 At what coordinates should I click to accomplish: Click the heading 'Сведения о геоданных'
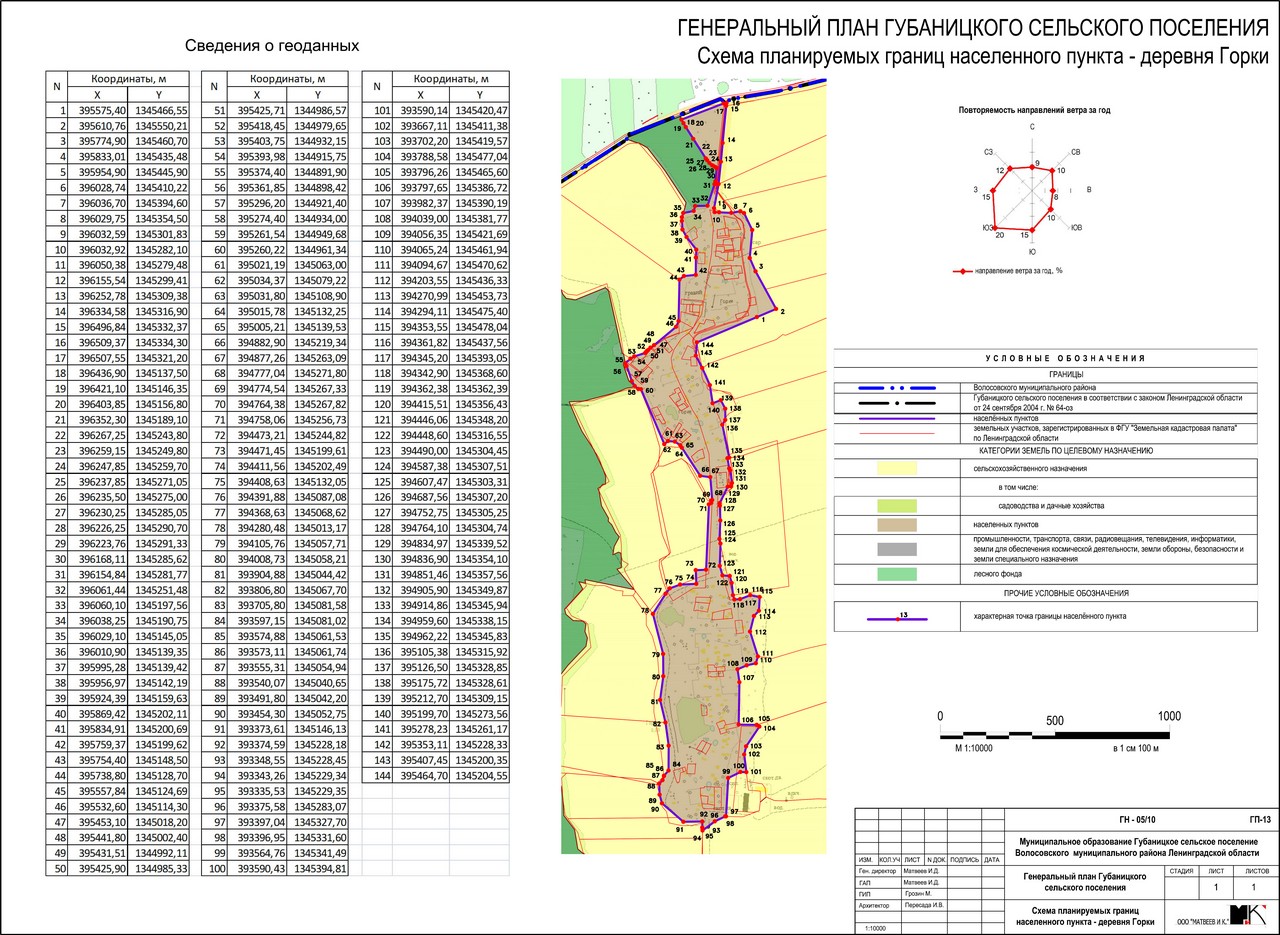coord(273,46)
